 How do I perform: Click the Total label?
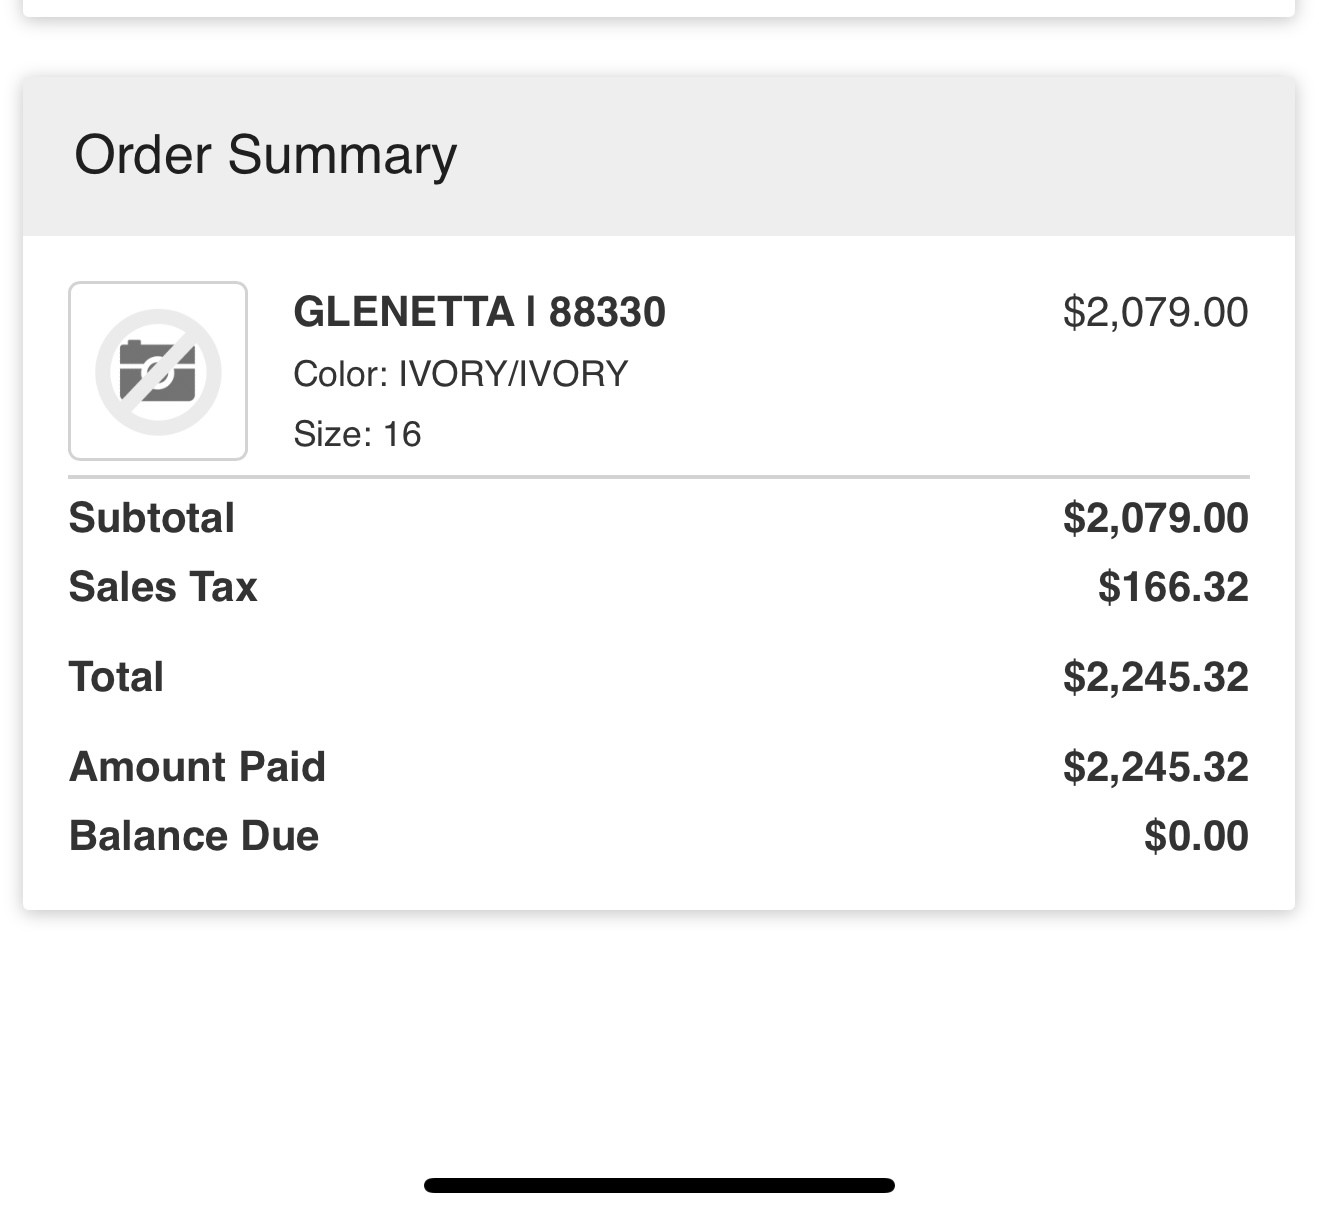(x=116, y=677)
